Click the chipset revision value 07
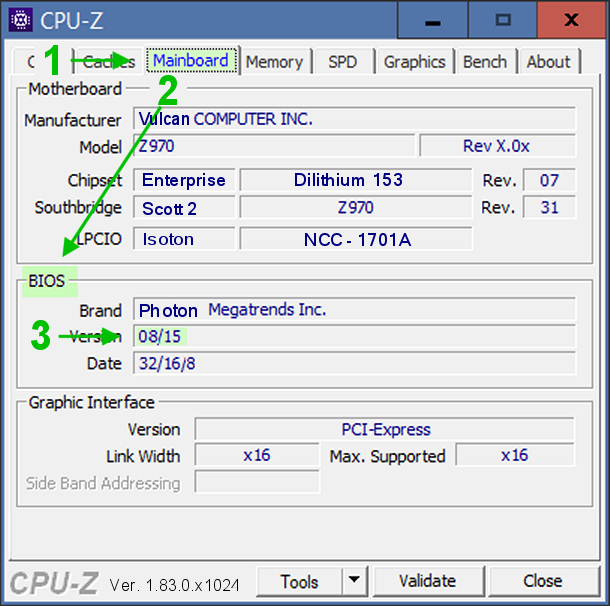This screenshot has height=606, width=610. click(549, 180)
